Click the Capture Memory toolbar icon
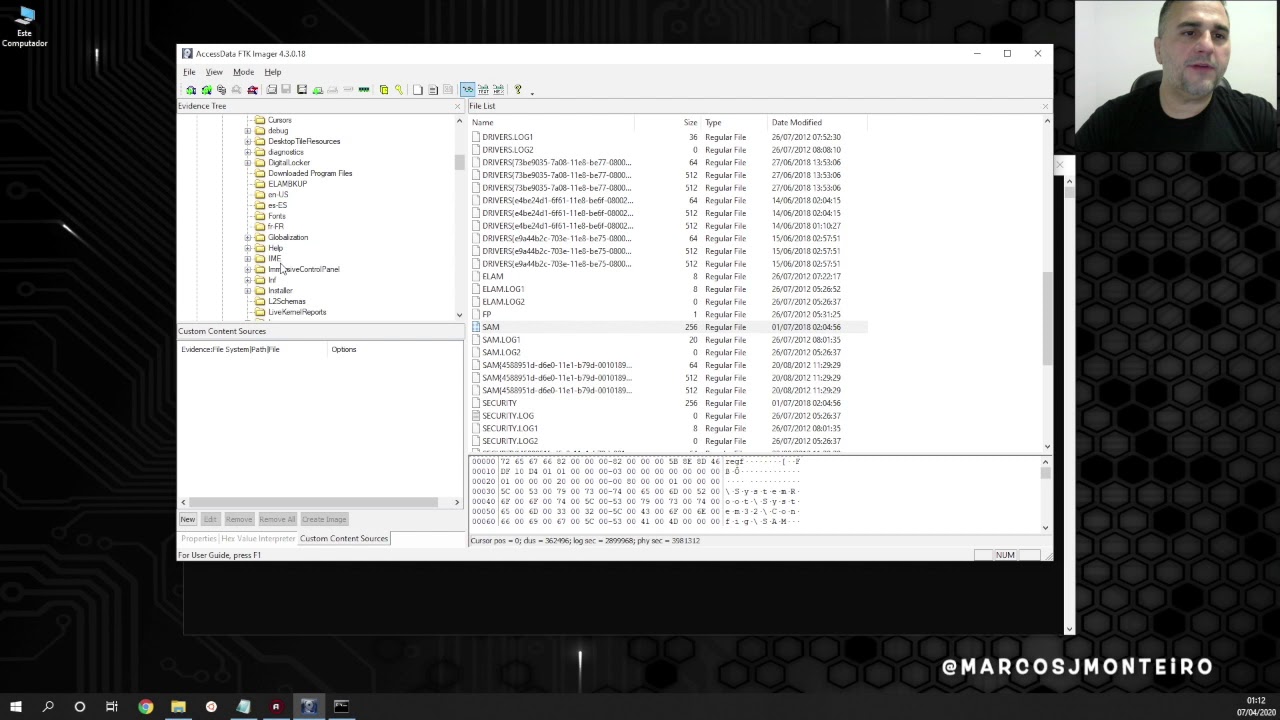Image resolution: width=1280 pixels, height=720 pixels. pos(364,89)
